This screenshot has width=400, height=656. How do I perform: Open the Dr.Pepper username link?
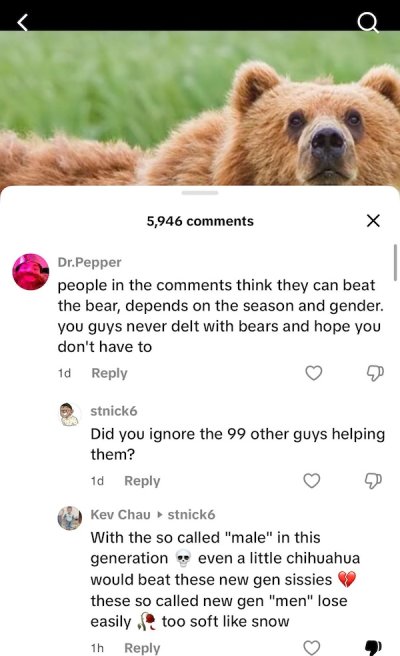pyautogui.click(x=90, y=262)
